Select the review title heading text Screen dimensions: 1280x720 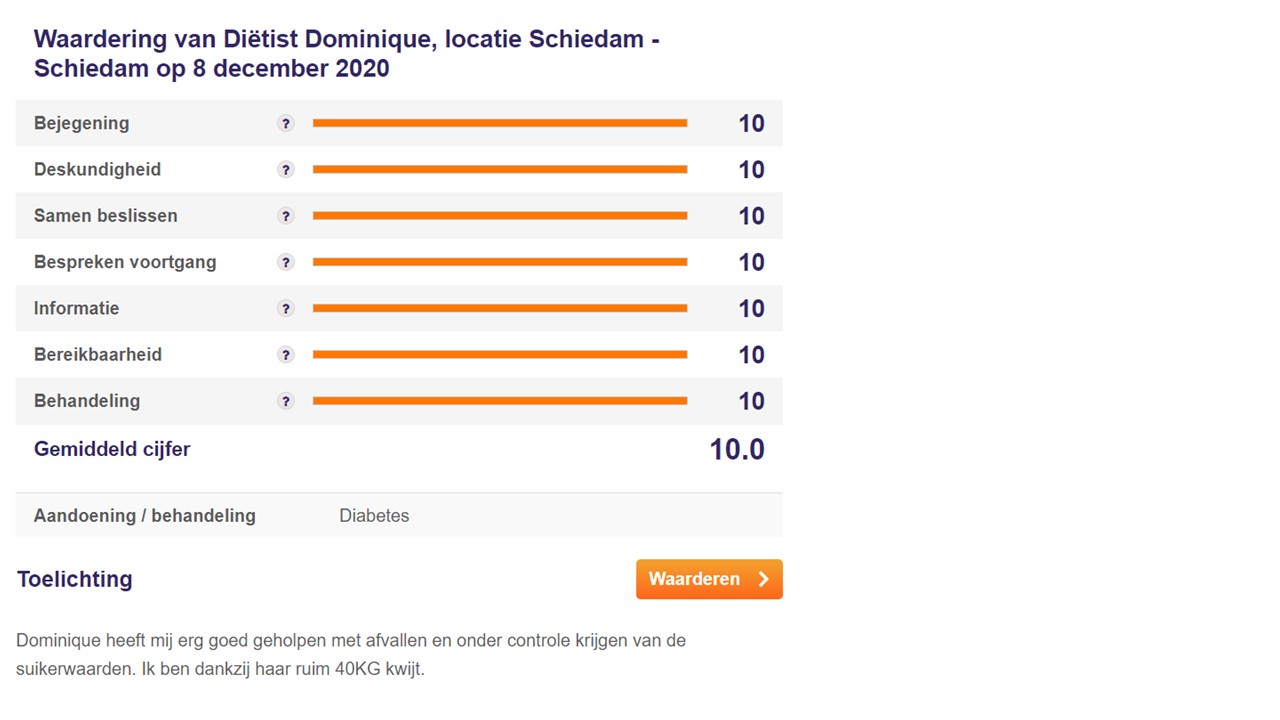coord(346,54)
